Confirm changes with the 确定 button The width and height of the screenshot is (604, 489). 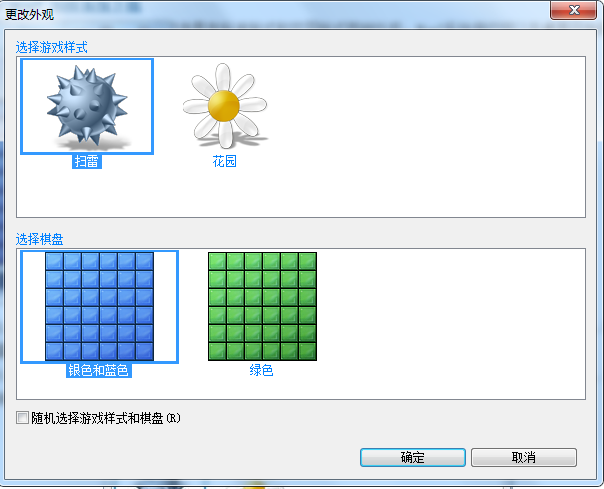(413, 457)
